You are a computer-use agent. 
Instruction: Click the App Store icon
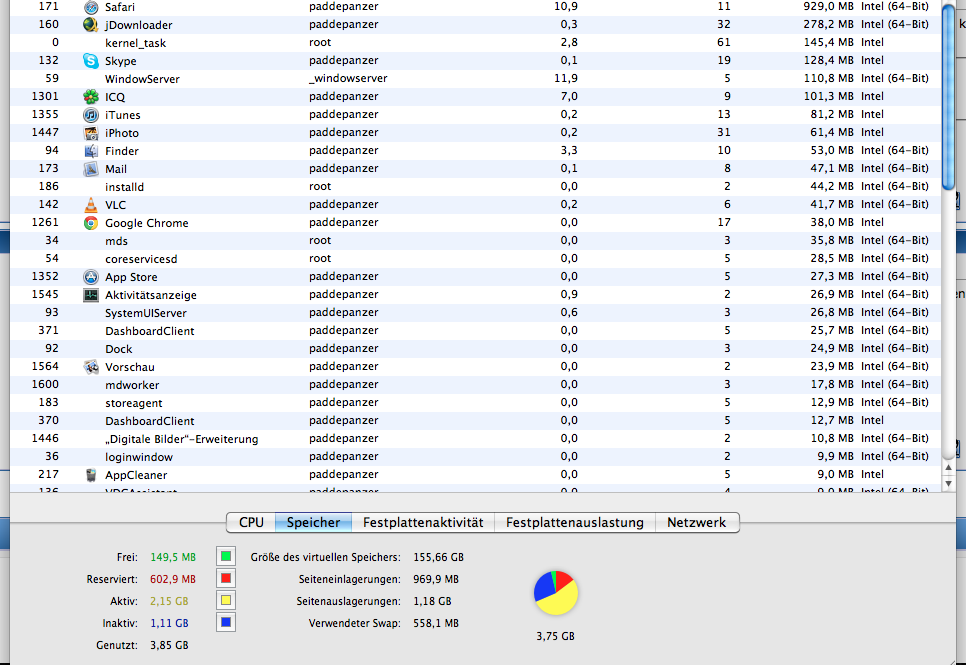[91, 277]
